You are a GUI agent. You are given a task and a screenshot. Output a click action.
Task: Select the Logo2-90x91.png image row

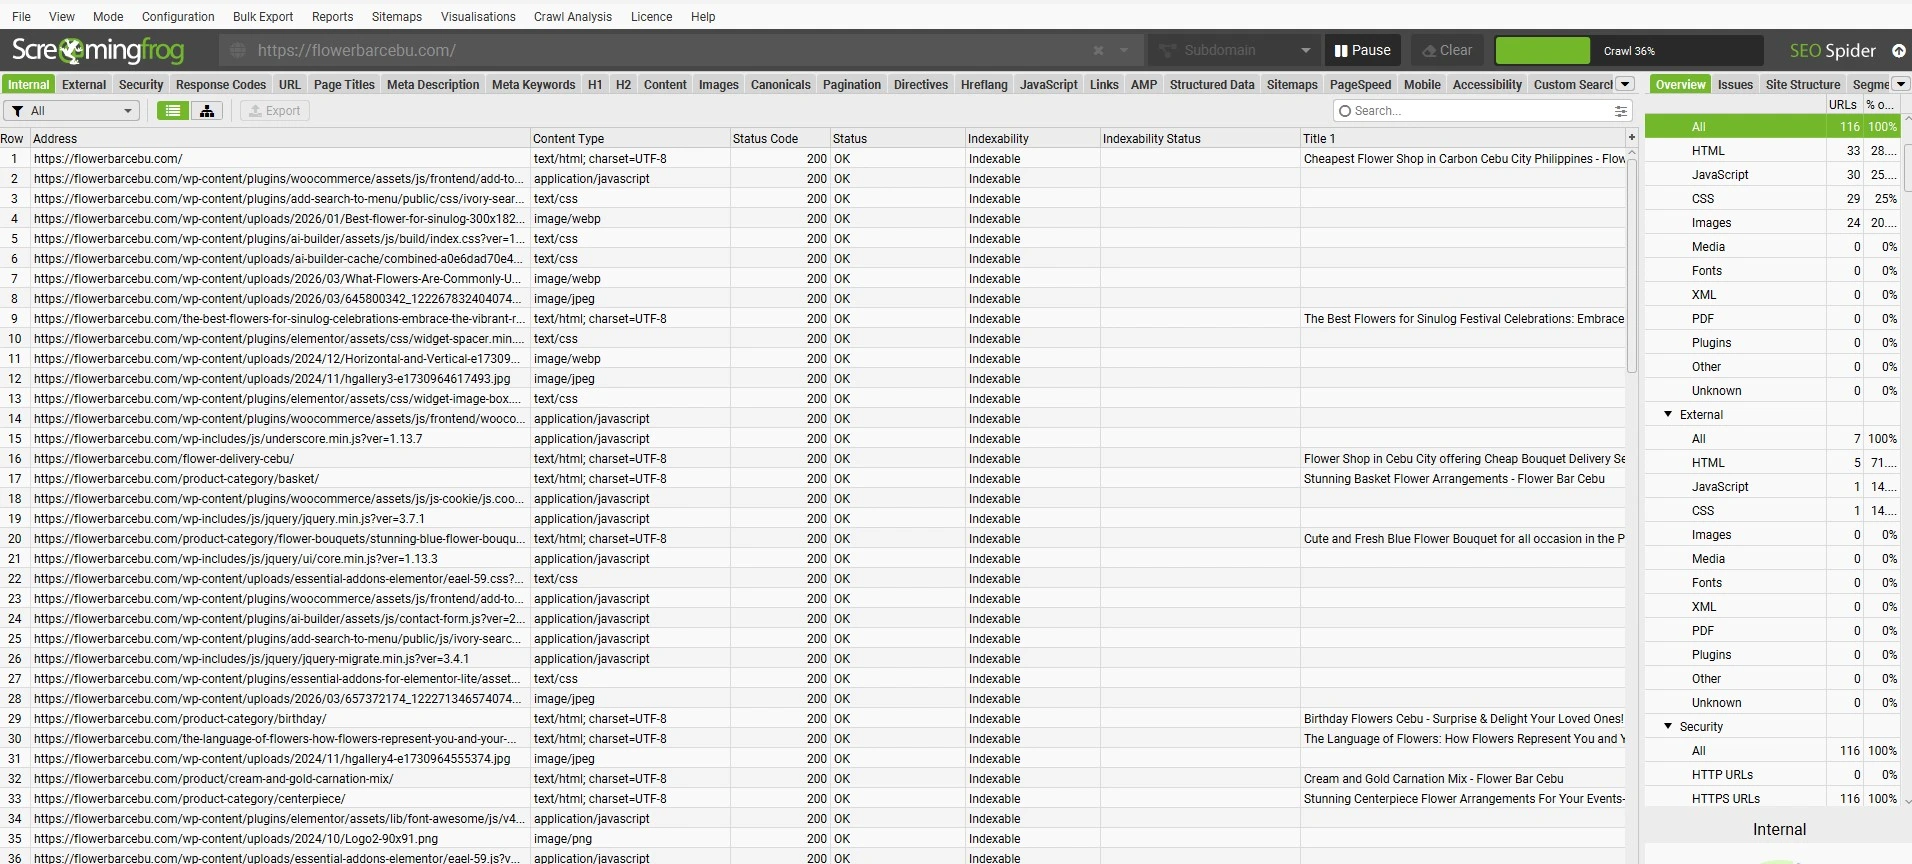click(812, 838)
